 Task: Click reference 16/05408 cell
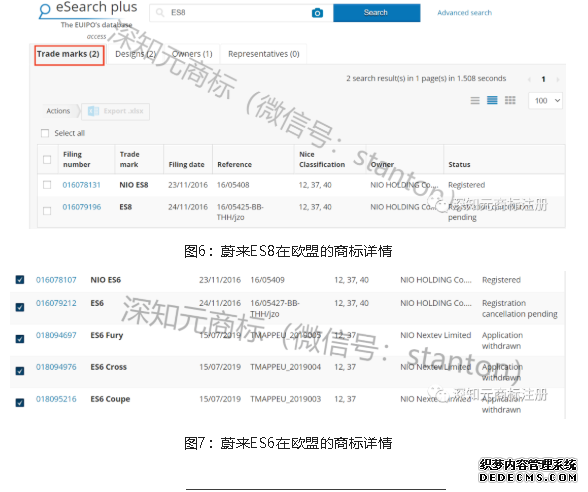pyautogui.click(x=233, y=185)
